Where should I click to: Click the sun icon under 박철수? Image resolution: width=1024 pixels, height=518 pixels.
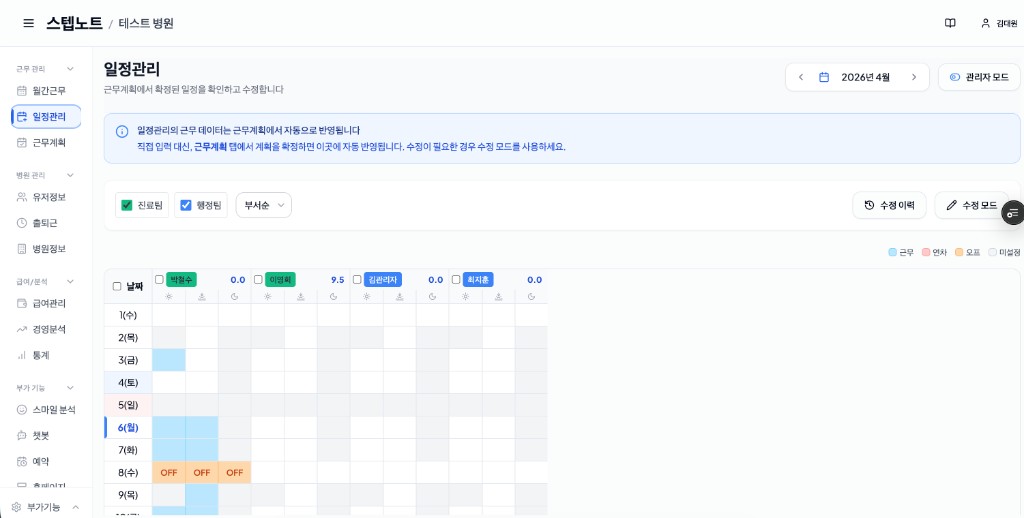(168, 297)
